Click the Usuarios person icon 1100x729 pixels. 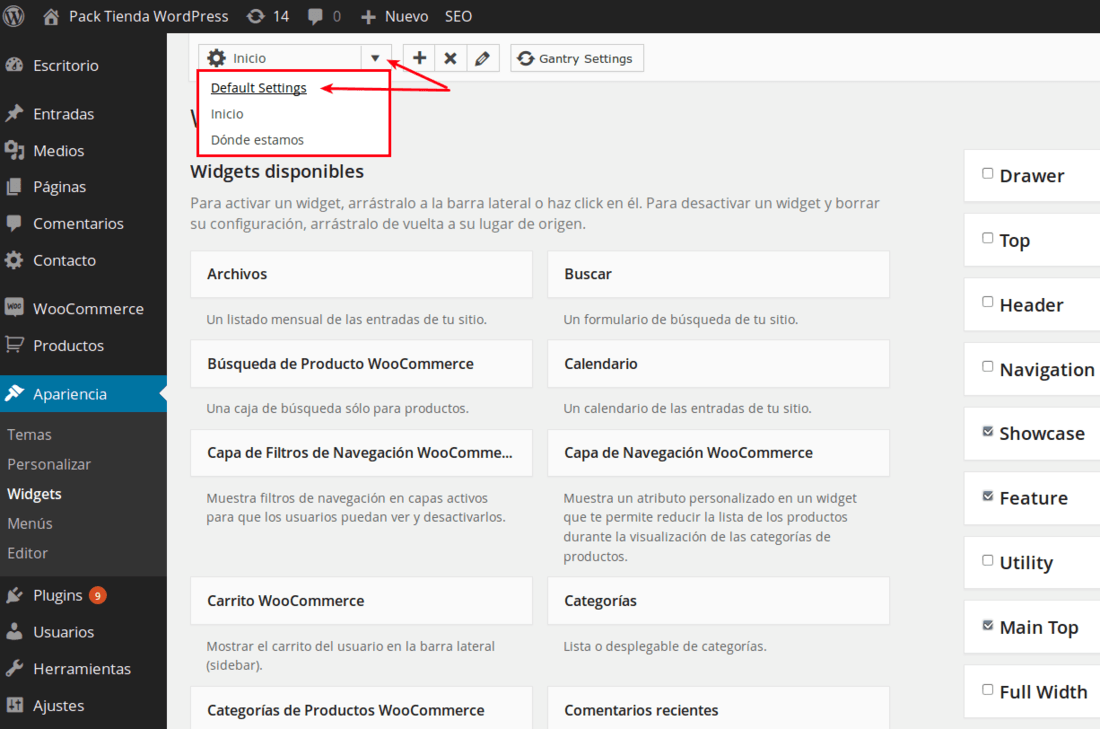[x=14, y=631]
